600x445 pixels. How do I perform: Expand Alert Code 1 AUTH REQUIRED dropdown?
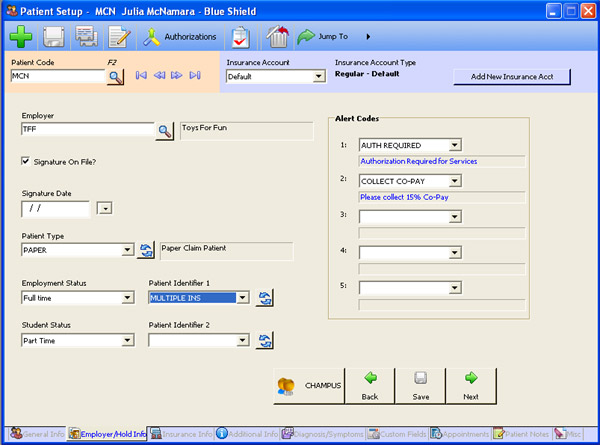click(x=454, y=146)
